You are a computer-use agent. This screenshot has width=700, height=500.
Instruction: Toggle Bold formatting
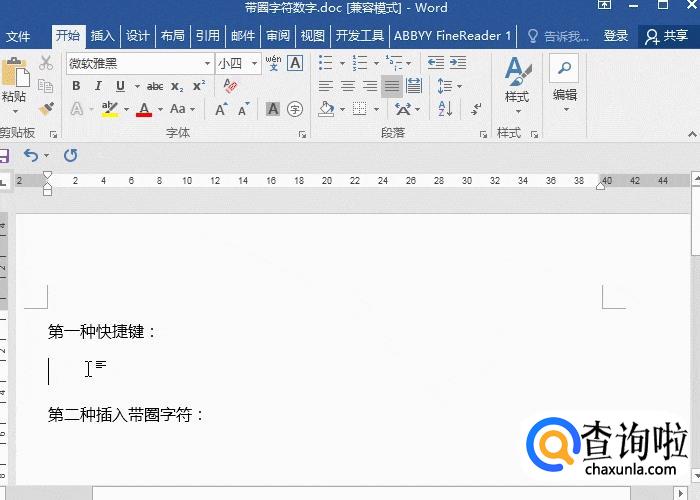pos(76,86)
